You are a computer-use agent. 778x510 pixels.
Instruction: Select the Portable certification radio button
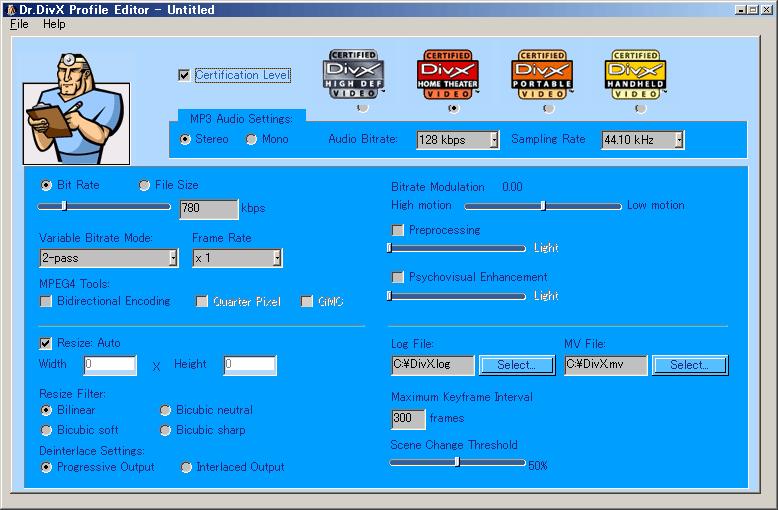pyautogui.click(x=548, y=108)
